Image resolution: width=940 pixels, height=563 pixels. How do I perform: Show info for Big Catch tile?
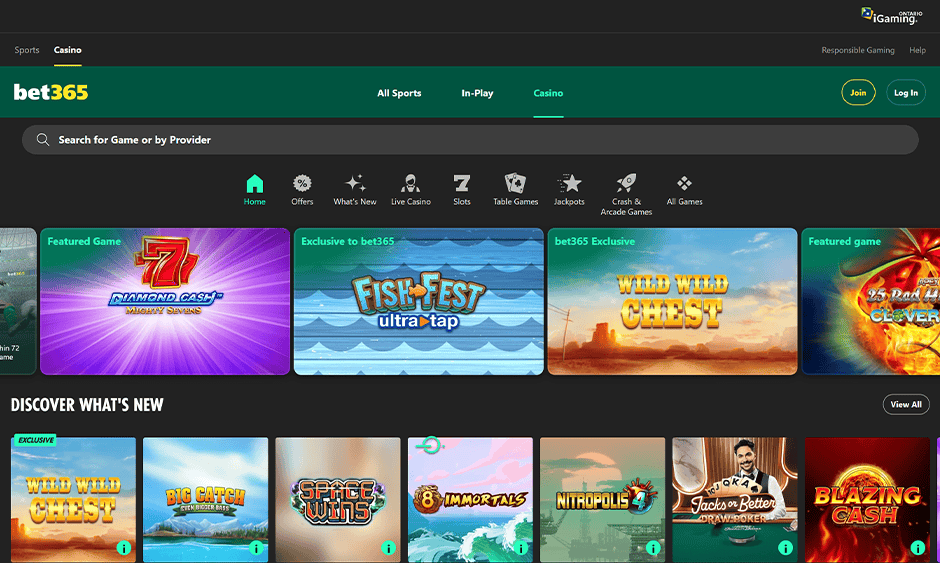coord(256,547)
